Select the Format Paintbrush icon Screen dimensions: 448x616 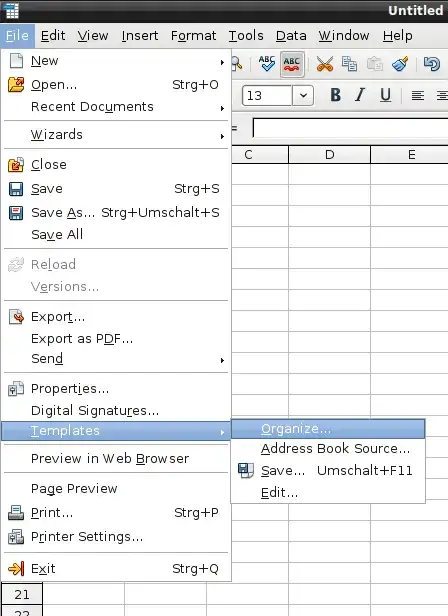pyautogui.click(x=400, y=64)
